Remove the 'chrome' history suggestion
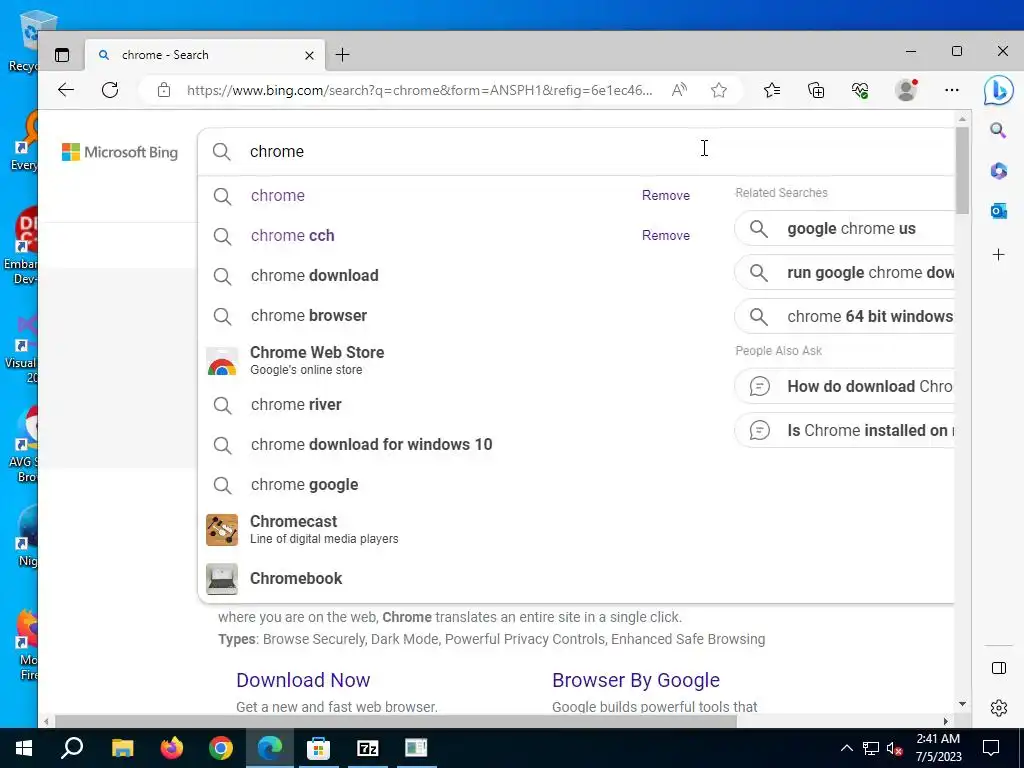 tap(665, 195)
